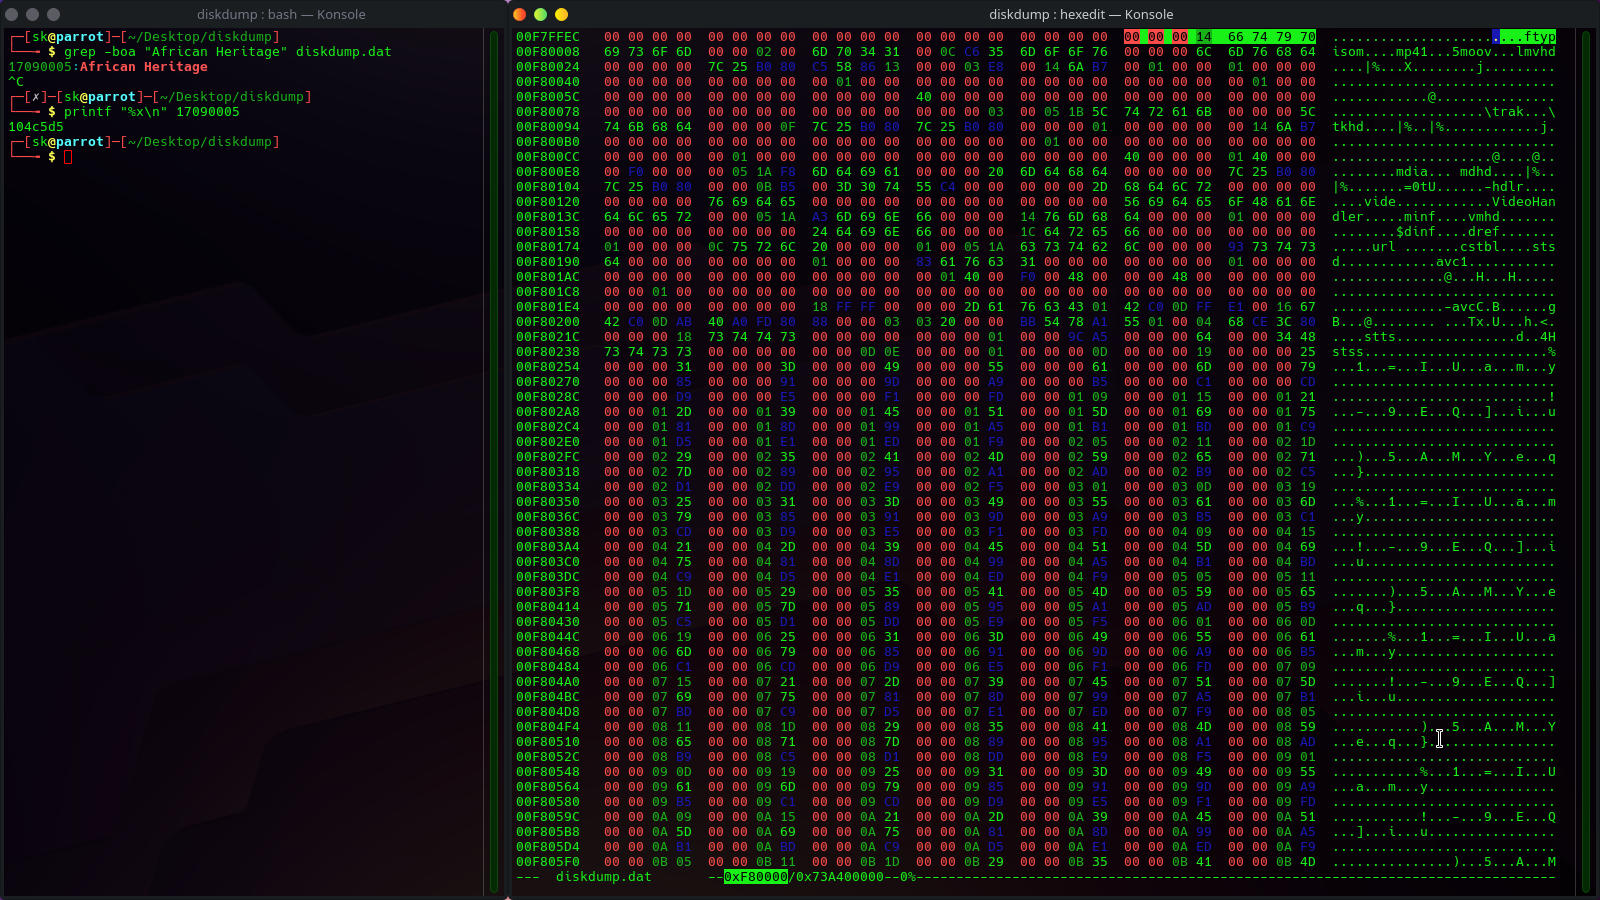
Task: Click the 'diskdump : bash — Konsole' title bar
Action: pos(281,14)
